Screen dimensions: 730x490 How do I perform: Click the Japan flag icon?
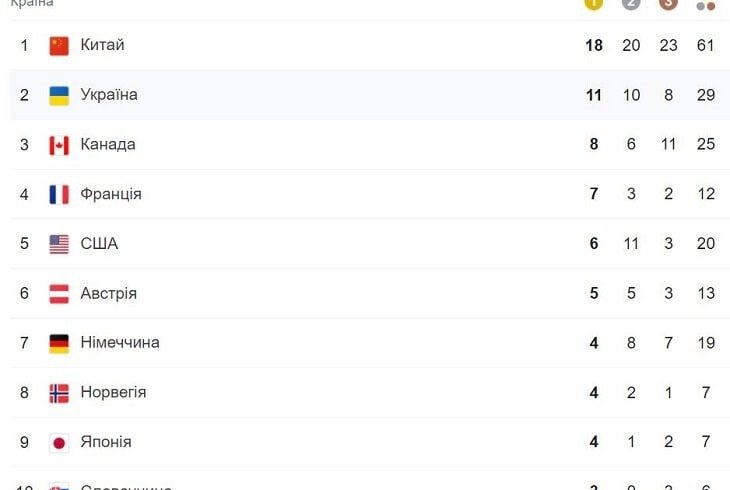point(59,443)
